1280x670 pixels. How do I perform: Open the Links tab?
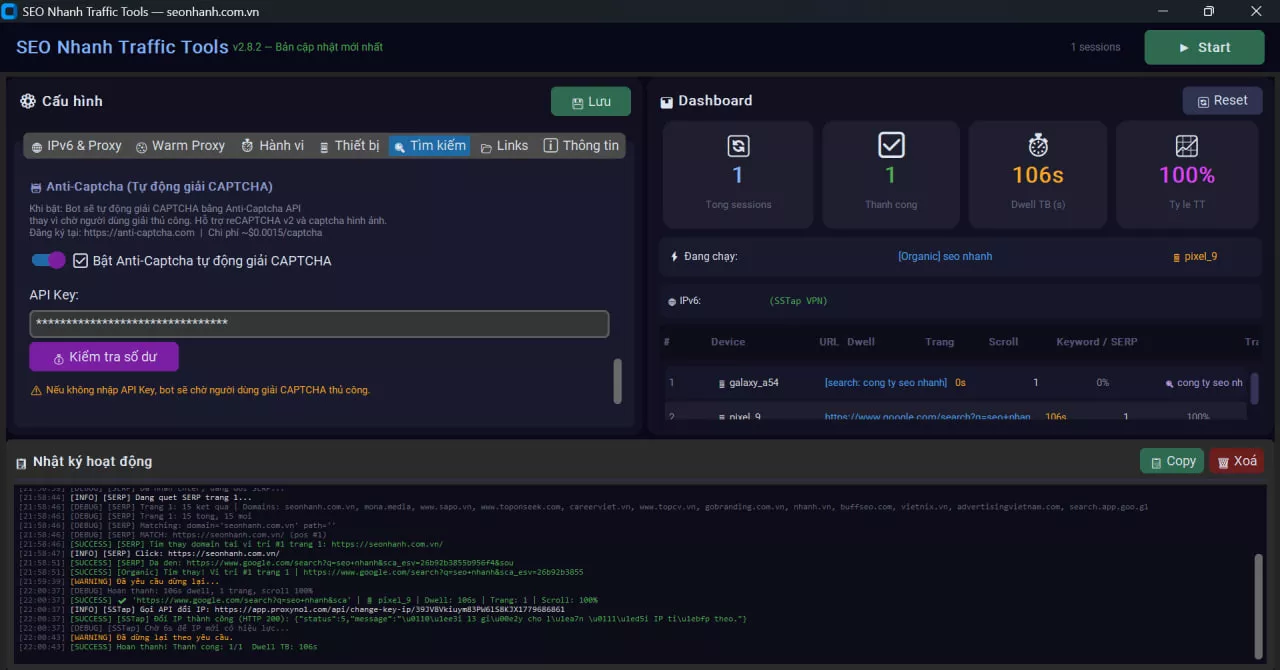[x=504, y=146]
